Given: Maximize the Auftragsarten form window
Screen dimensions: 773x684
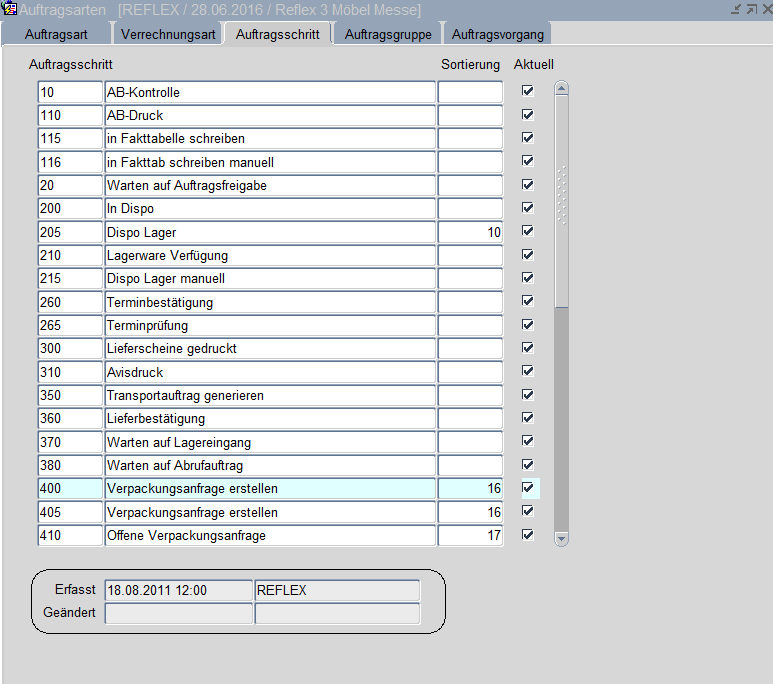Looking at the screenshot, I should pyautogui.click(x=750, y=9).
